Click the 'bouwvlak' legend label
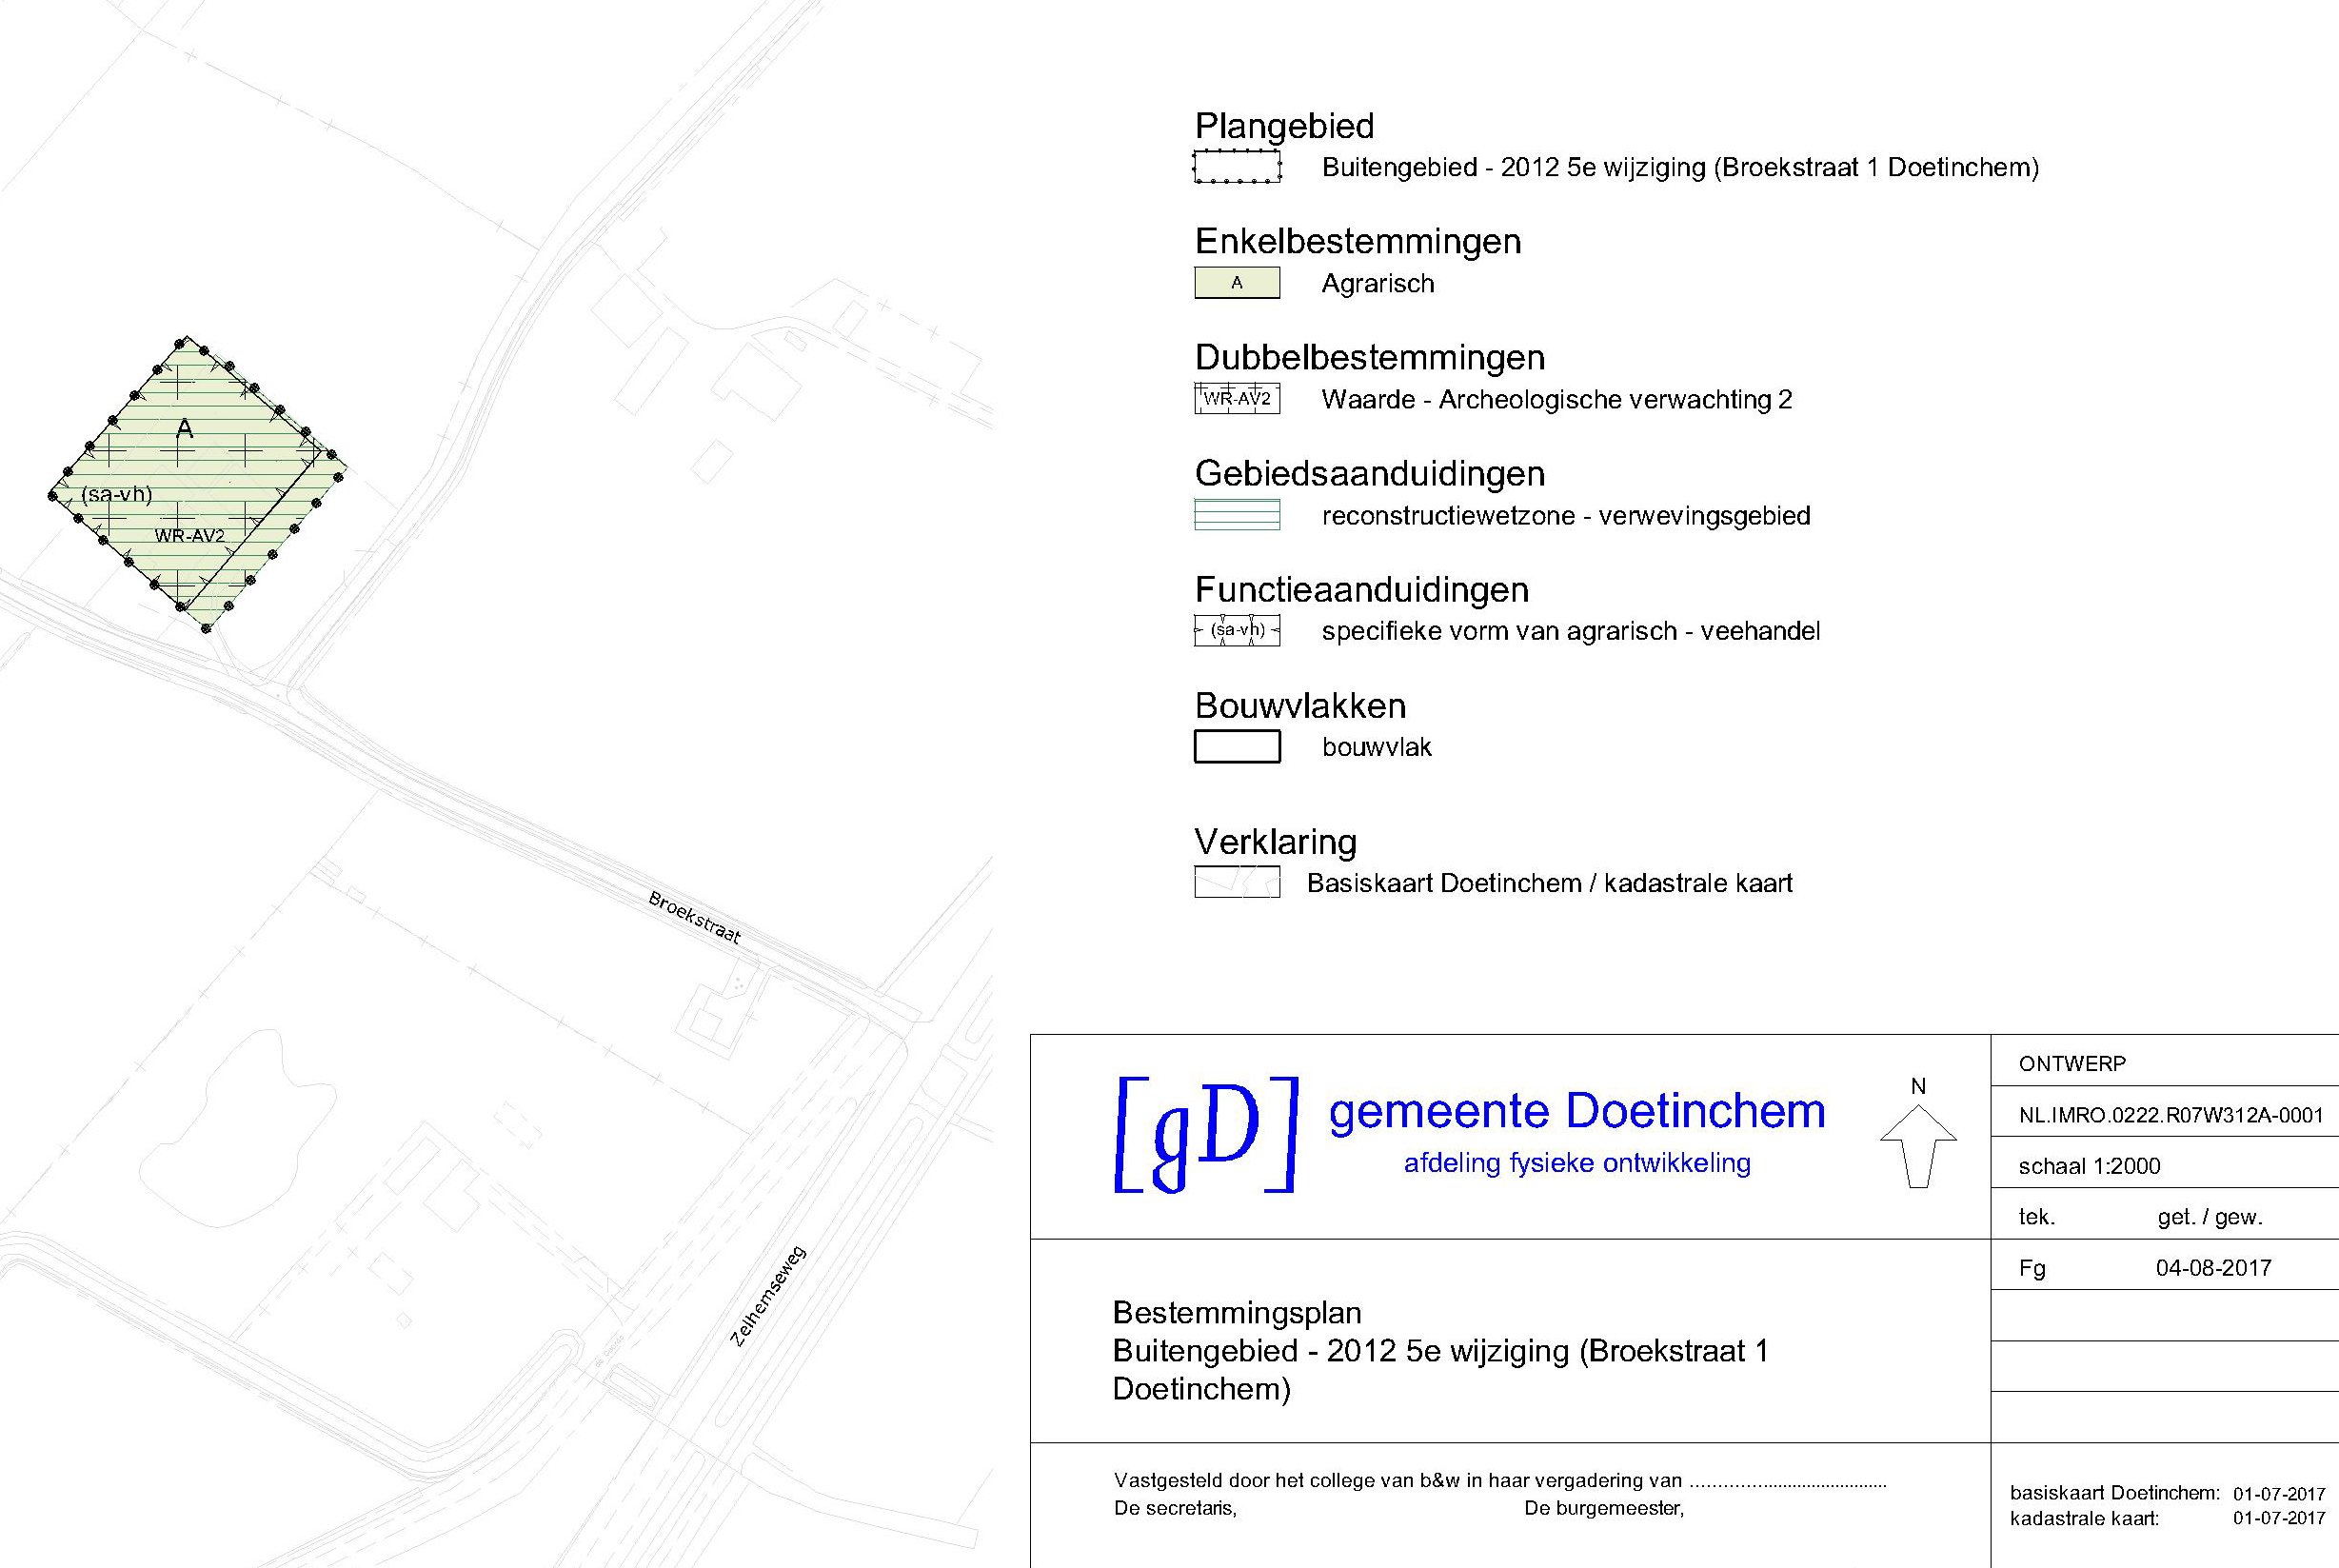Image resolution: width=2339 pixels, height=1568 pixels. coord(1377,747)
